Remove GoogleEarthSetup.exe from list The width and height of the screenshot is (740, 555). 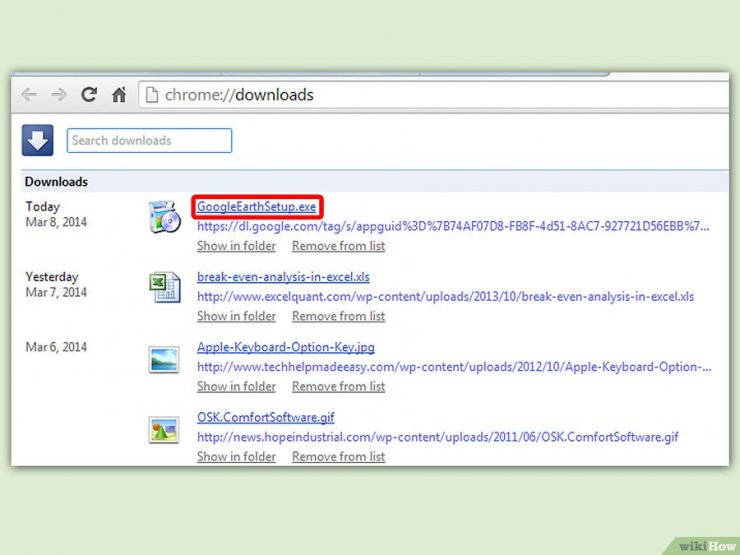click(x=338, y=246)
